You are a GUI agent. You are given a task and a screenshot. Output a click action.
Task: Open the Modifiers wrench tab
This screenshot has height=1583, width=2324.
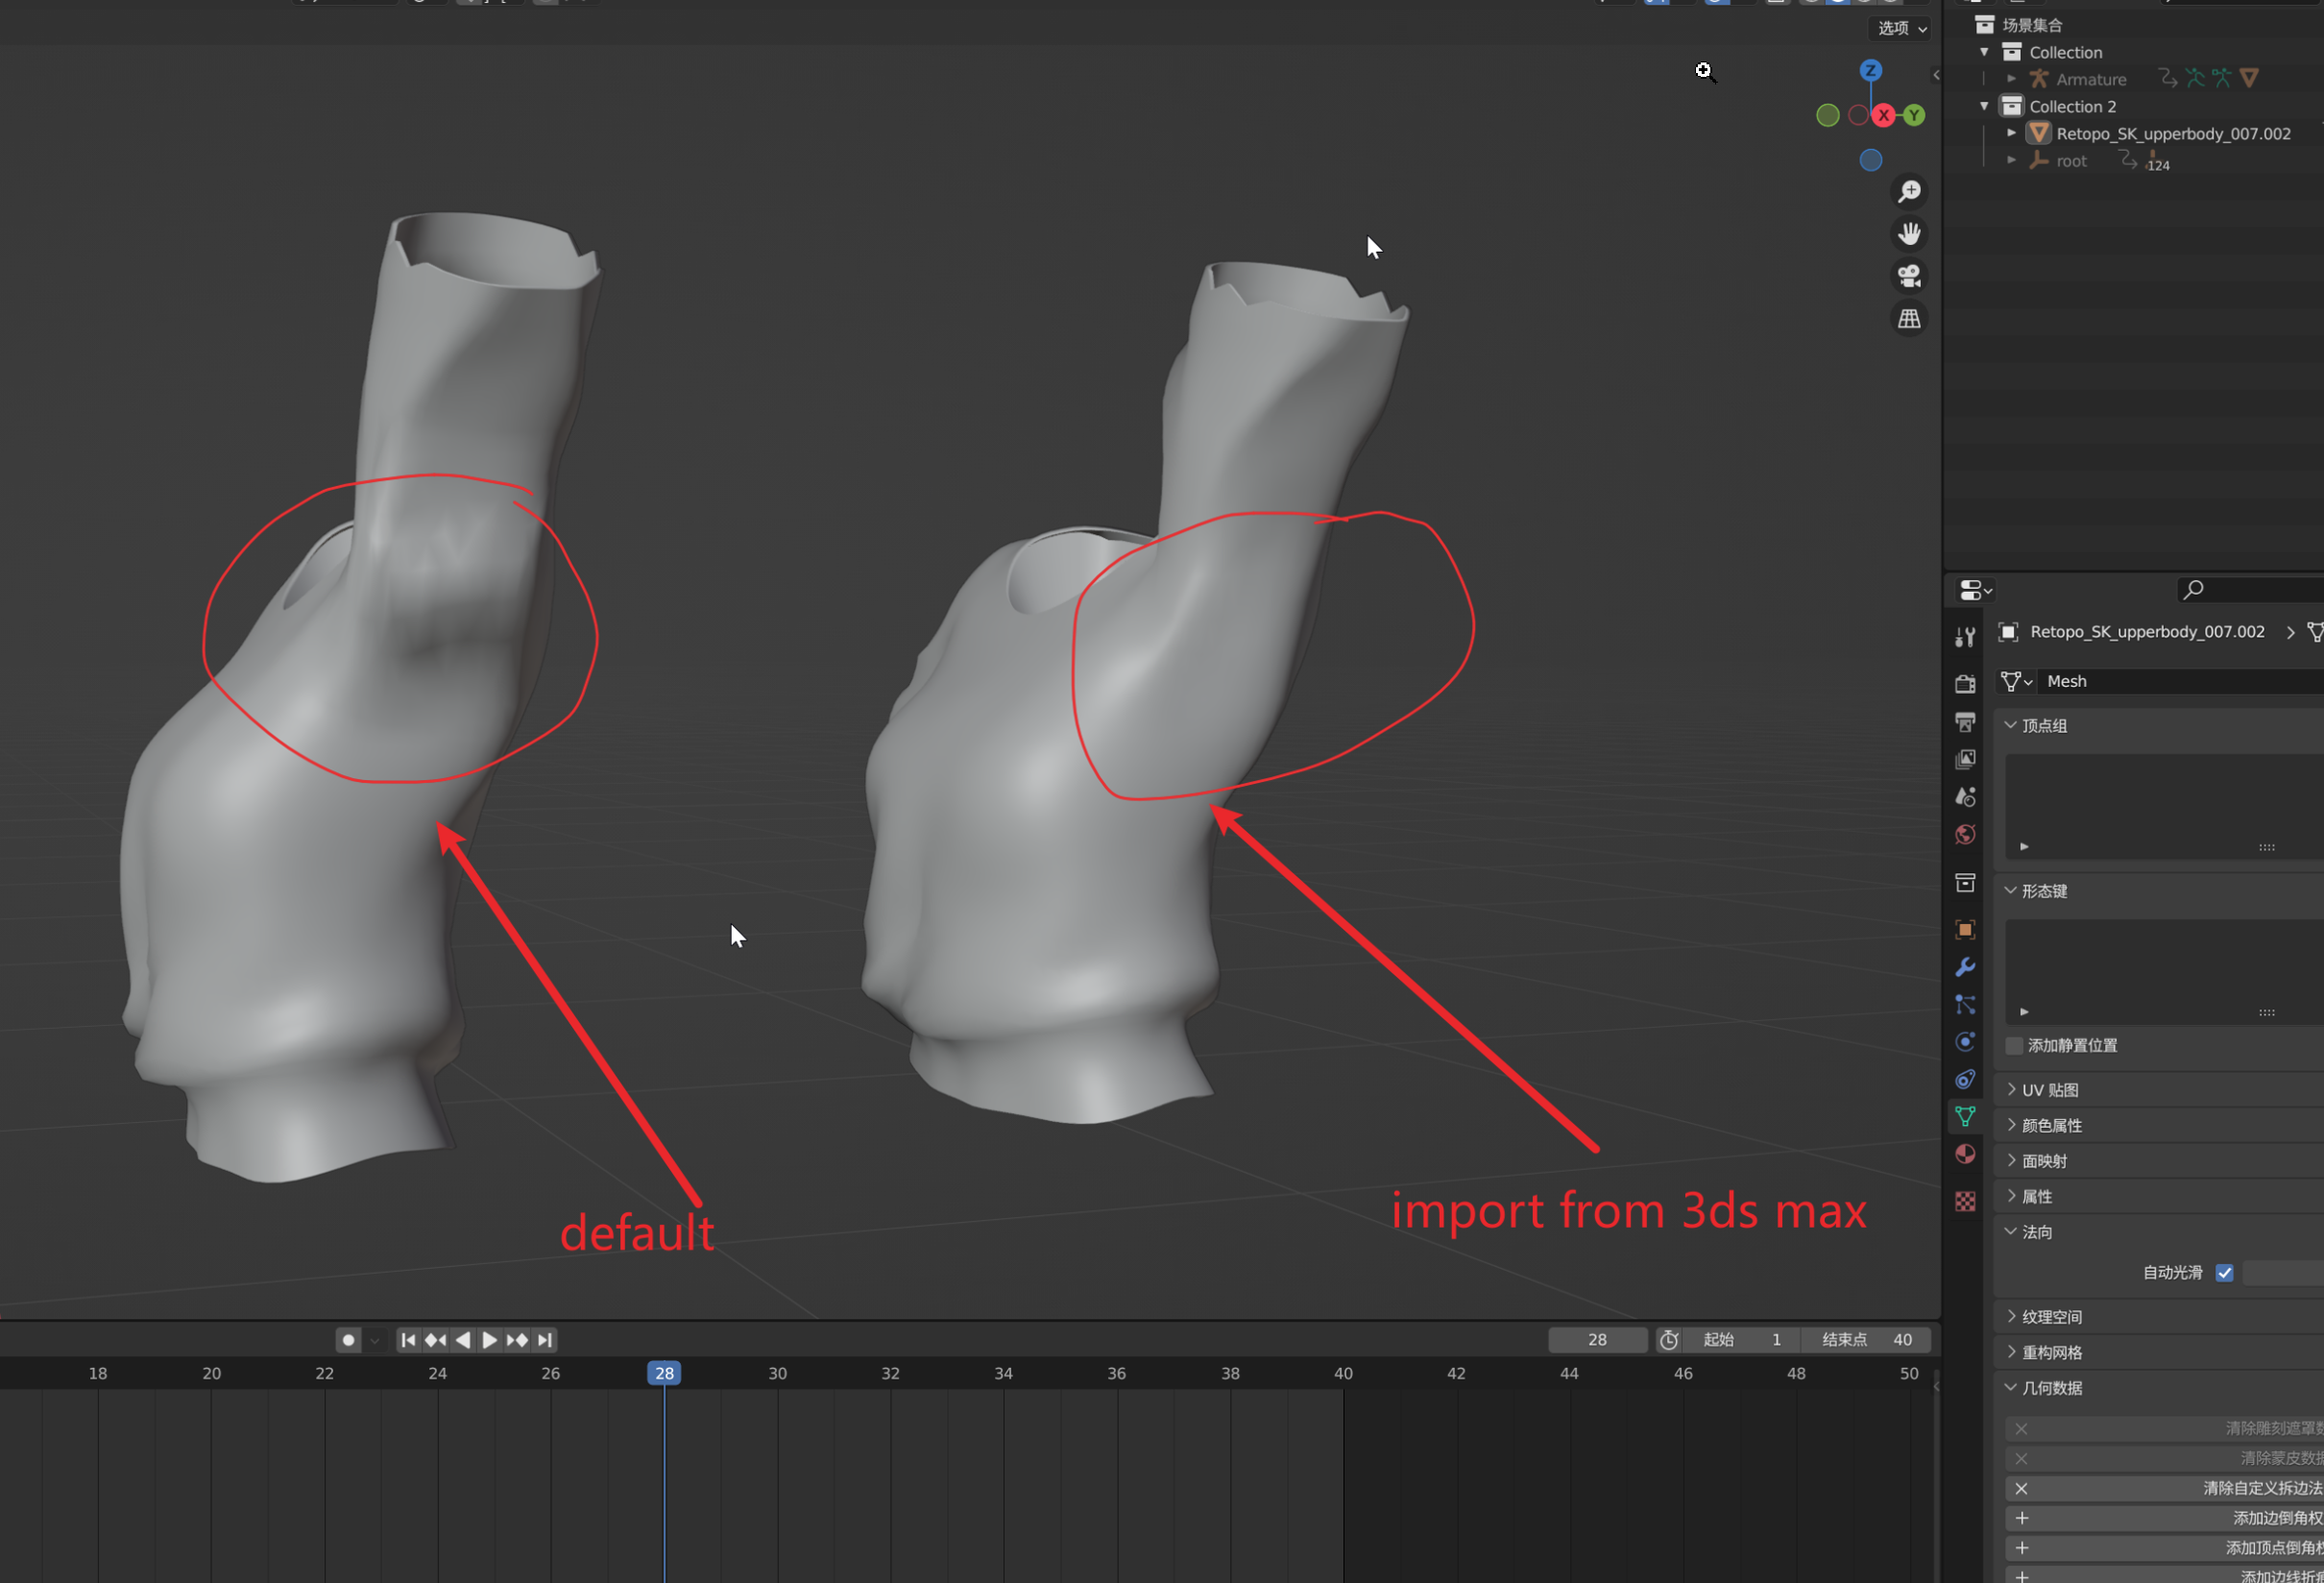(x=1965, y=967)
